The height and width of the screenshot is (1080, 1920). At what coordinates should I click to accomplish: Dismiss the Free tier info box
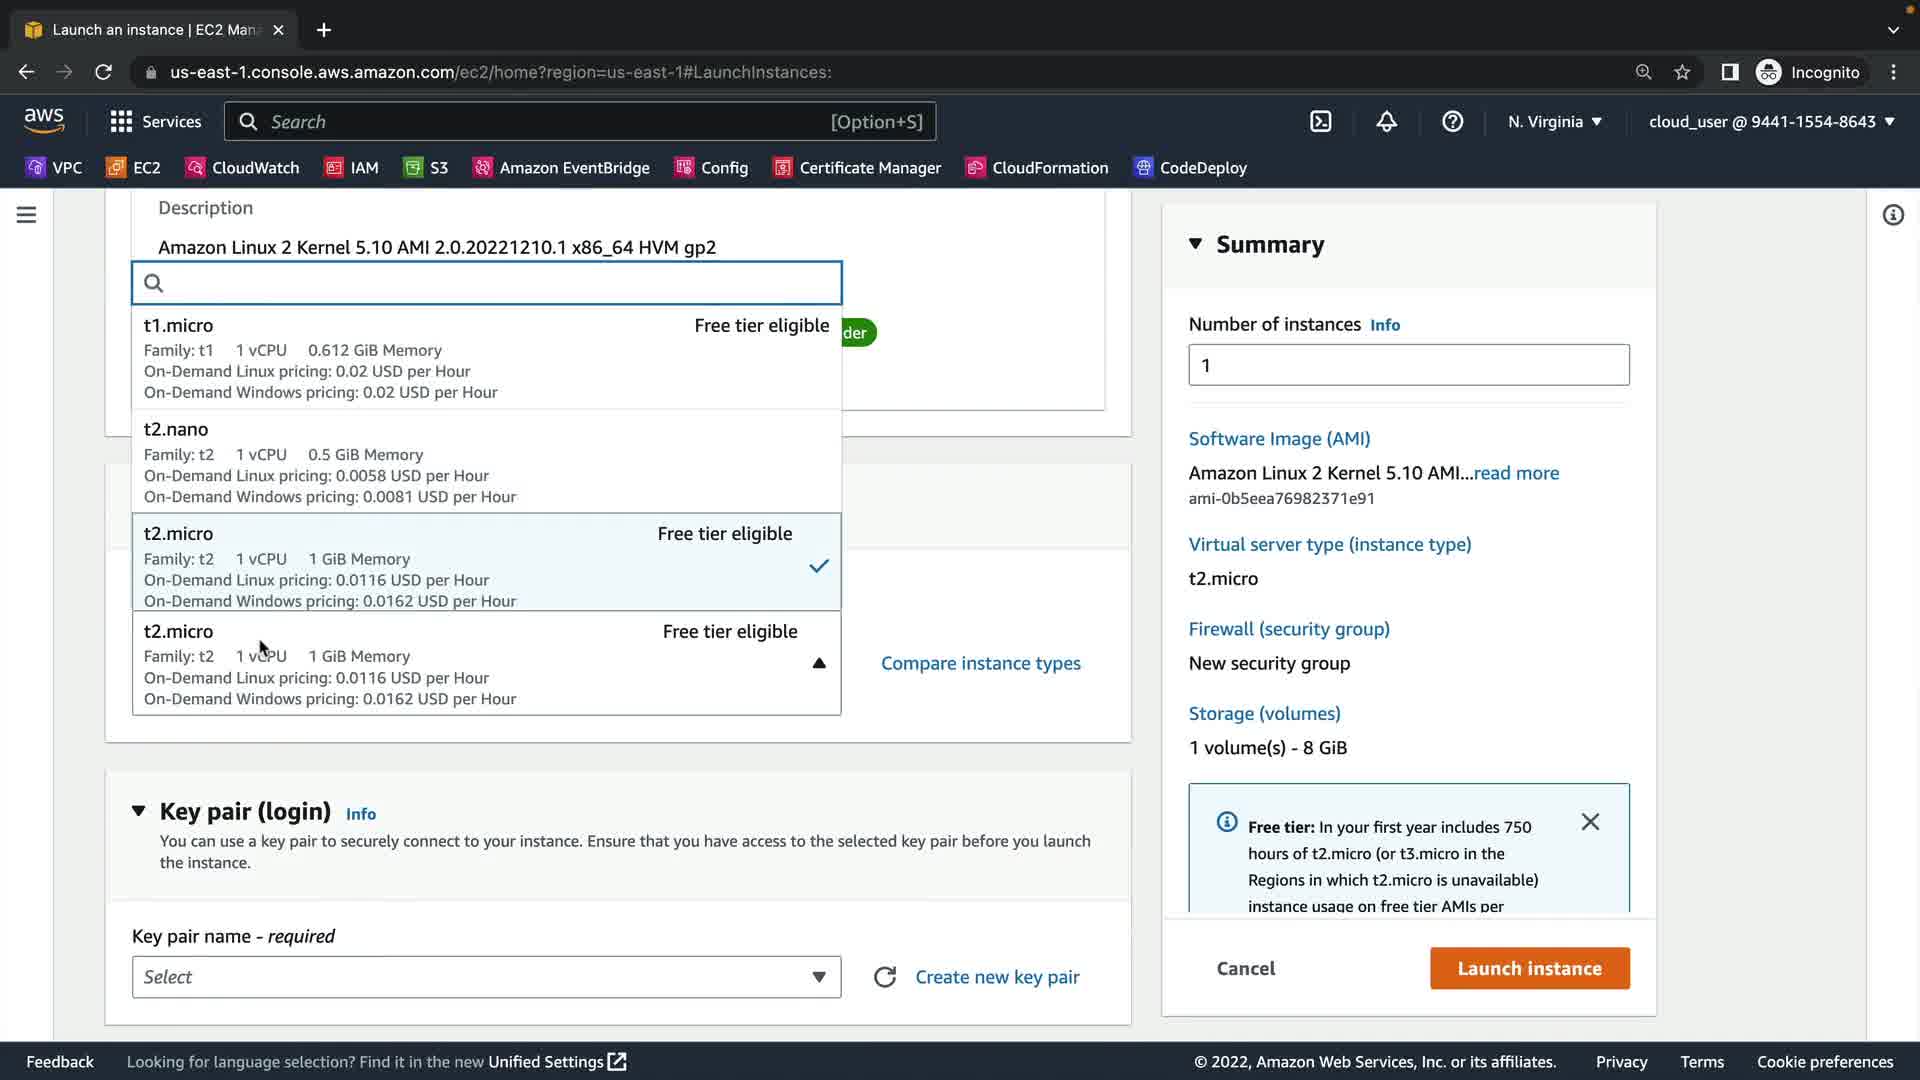click(1590, 822)
